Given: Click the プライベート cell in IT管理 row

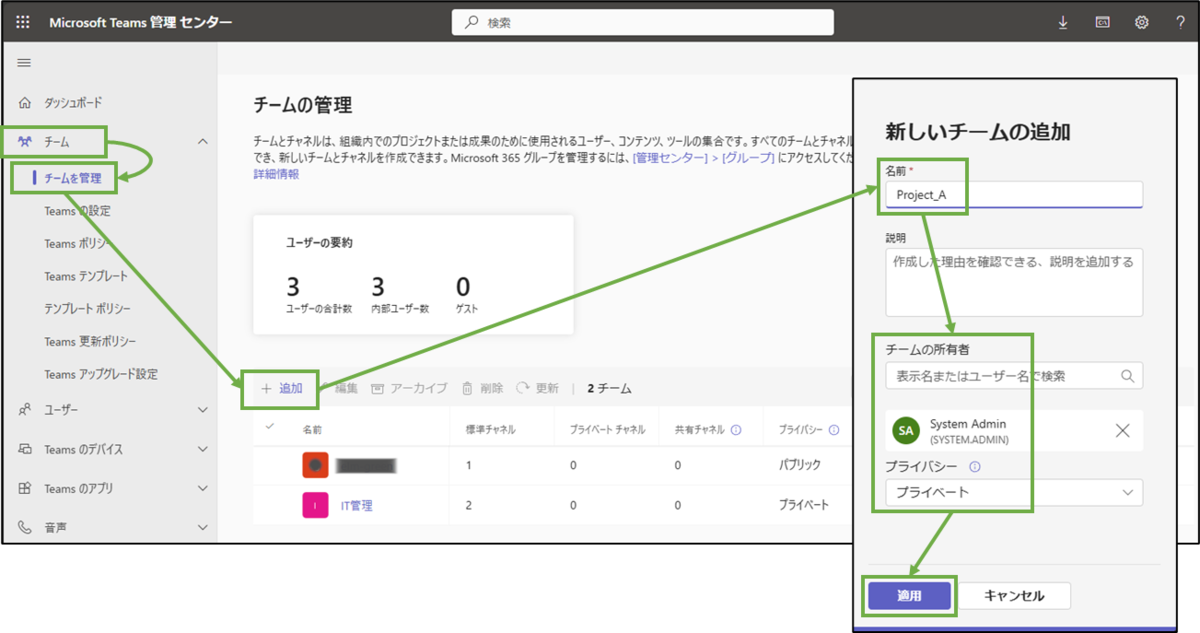Looking at the screenshot, I should (804, 506).
